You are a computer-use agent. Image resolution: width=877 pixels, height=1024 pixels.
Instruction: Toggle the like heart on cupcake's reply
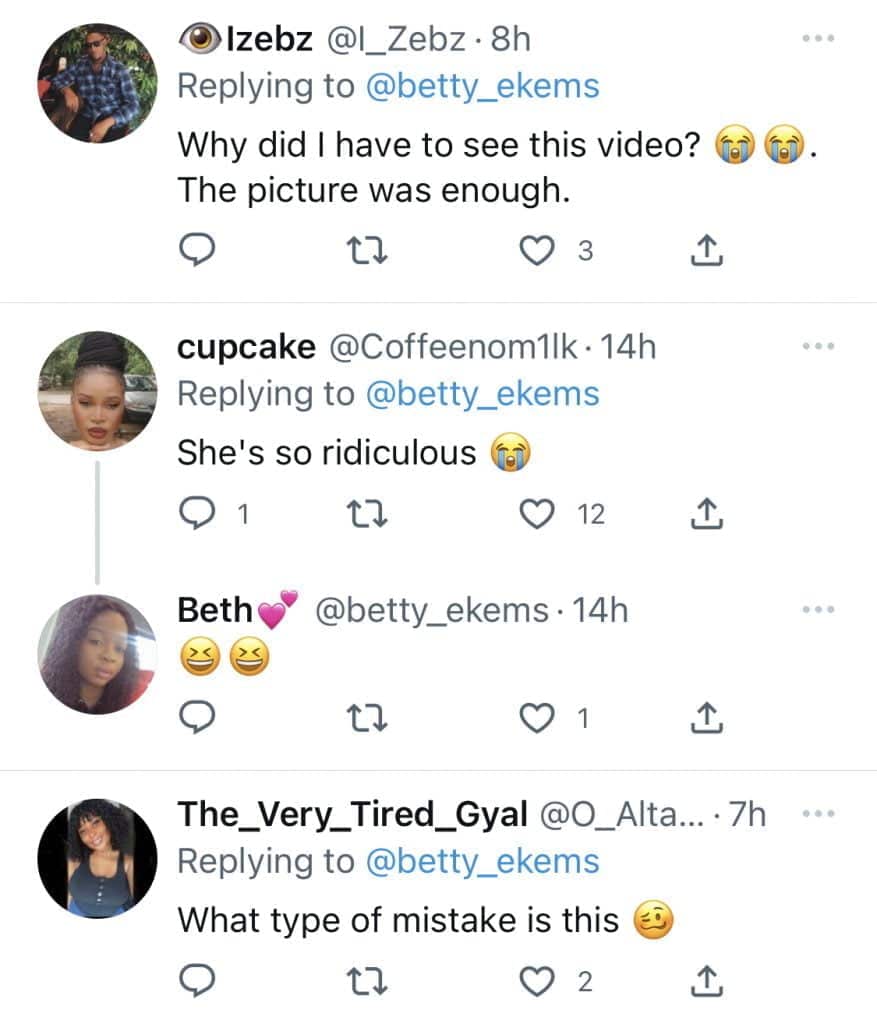click(x=538, y=515)
